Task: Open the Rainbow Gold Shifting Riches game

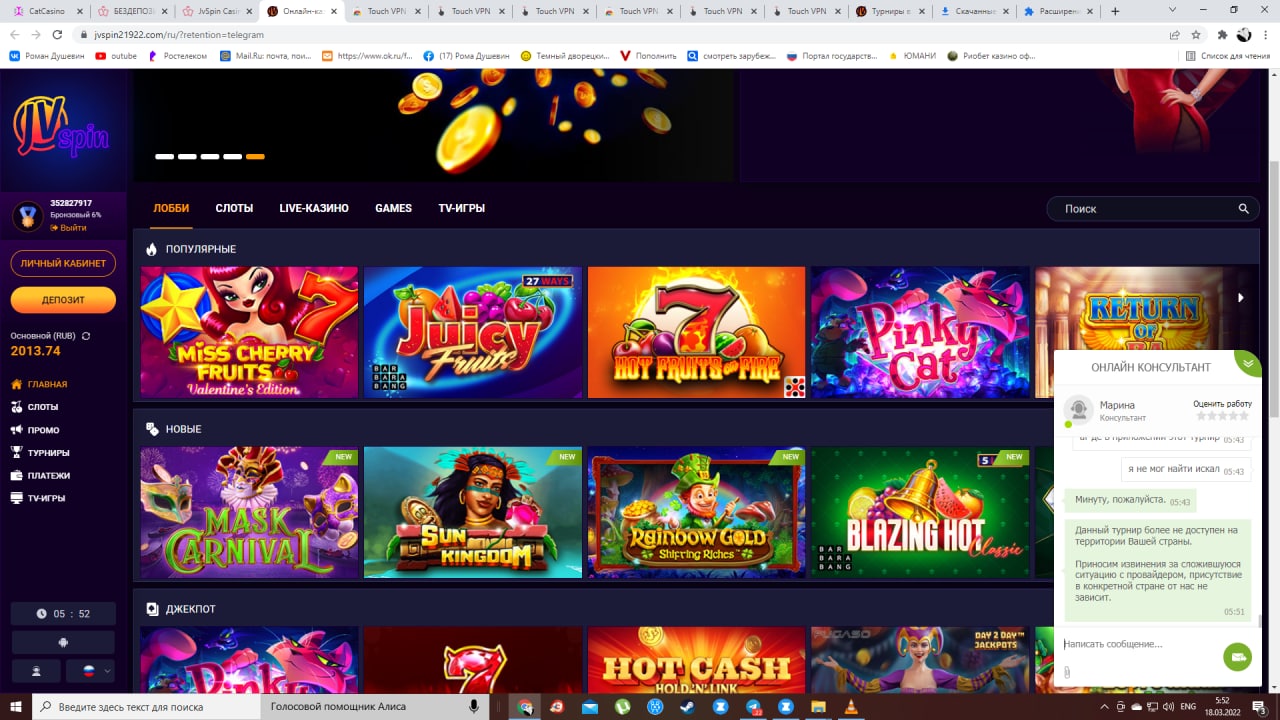Action: [x=696, y=513]
